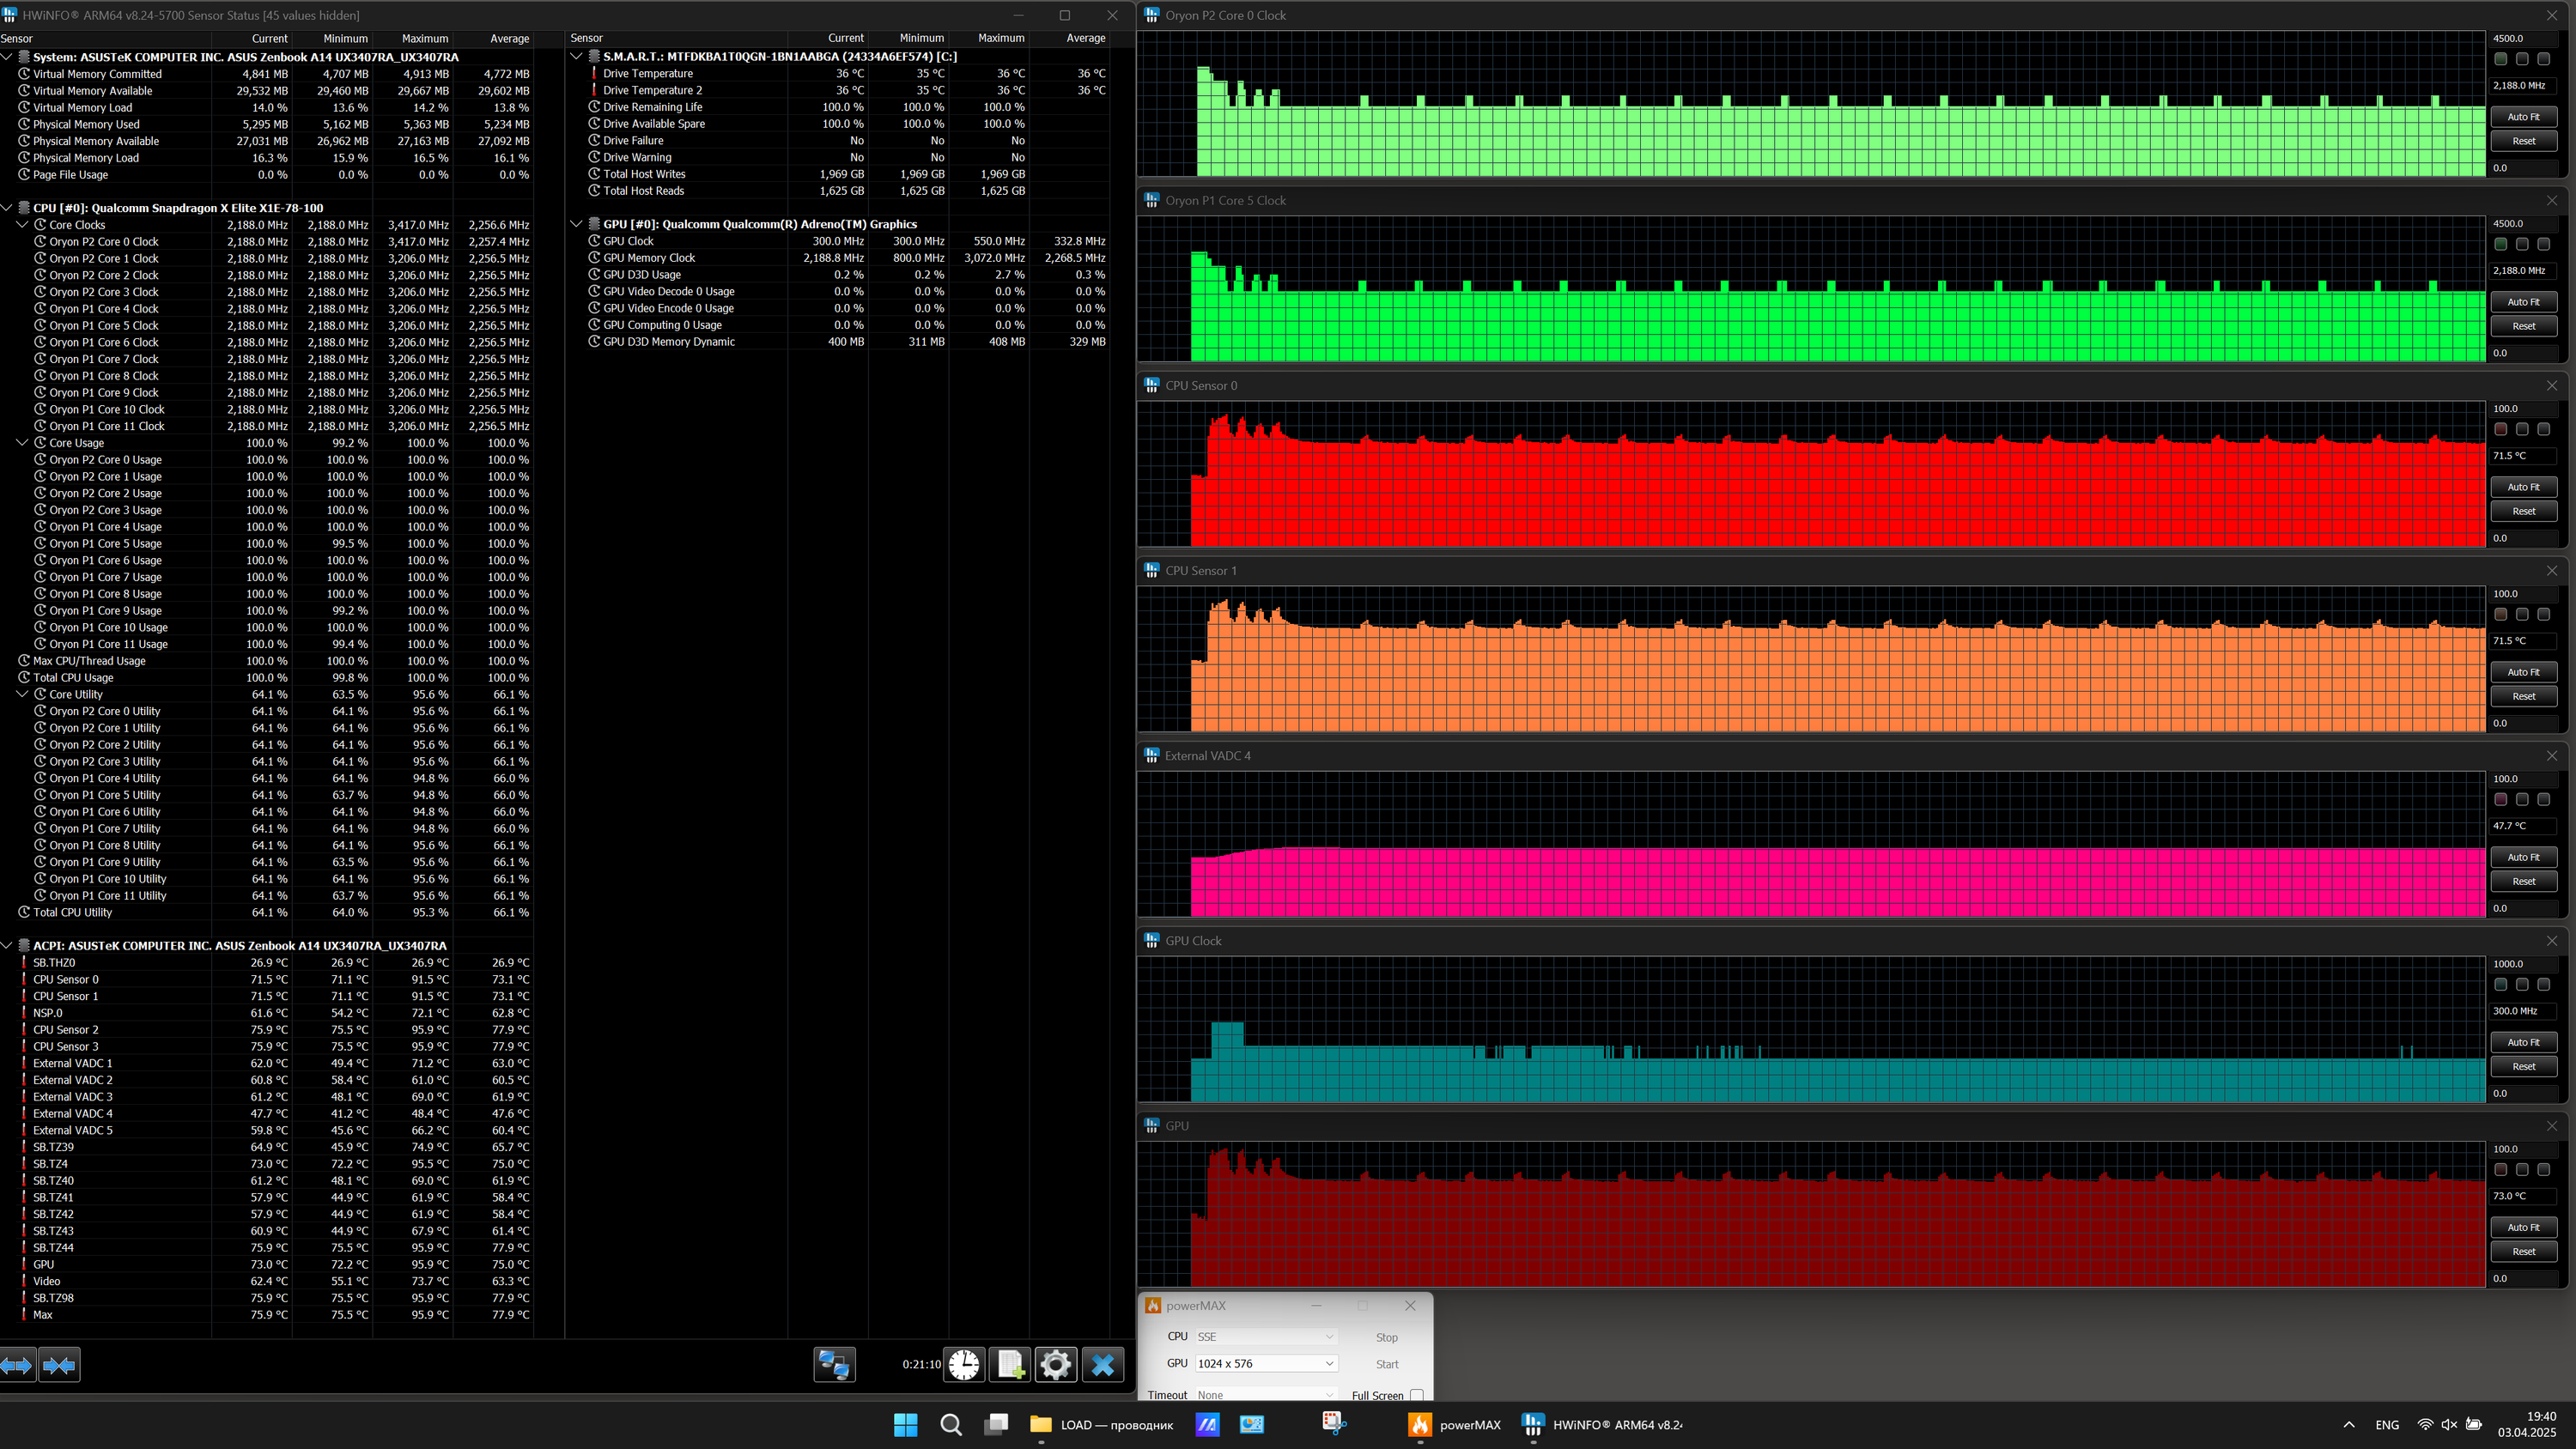Collapse the S.M.A.R.T. drive sensor group
This screenshot has height=1449, width=2576.
click(x=576, y=57)
